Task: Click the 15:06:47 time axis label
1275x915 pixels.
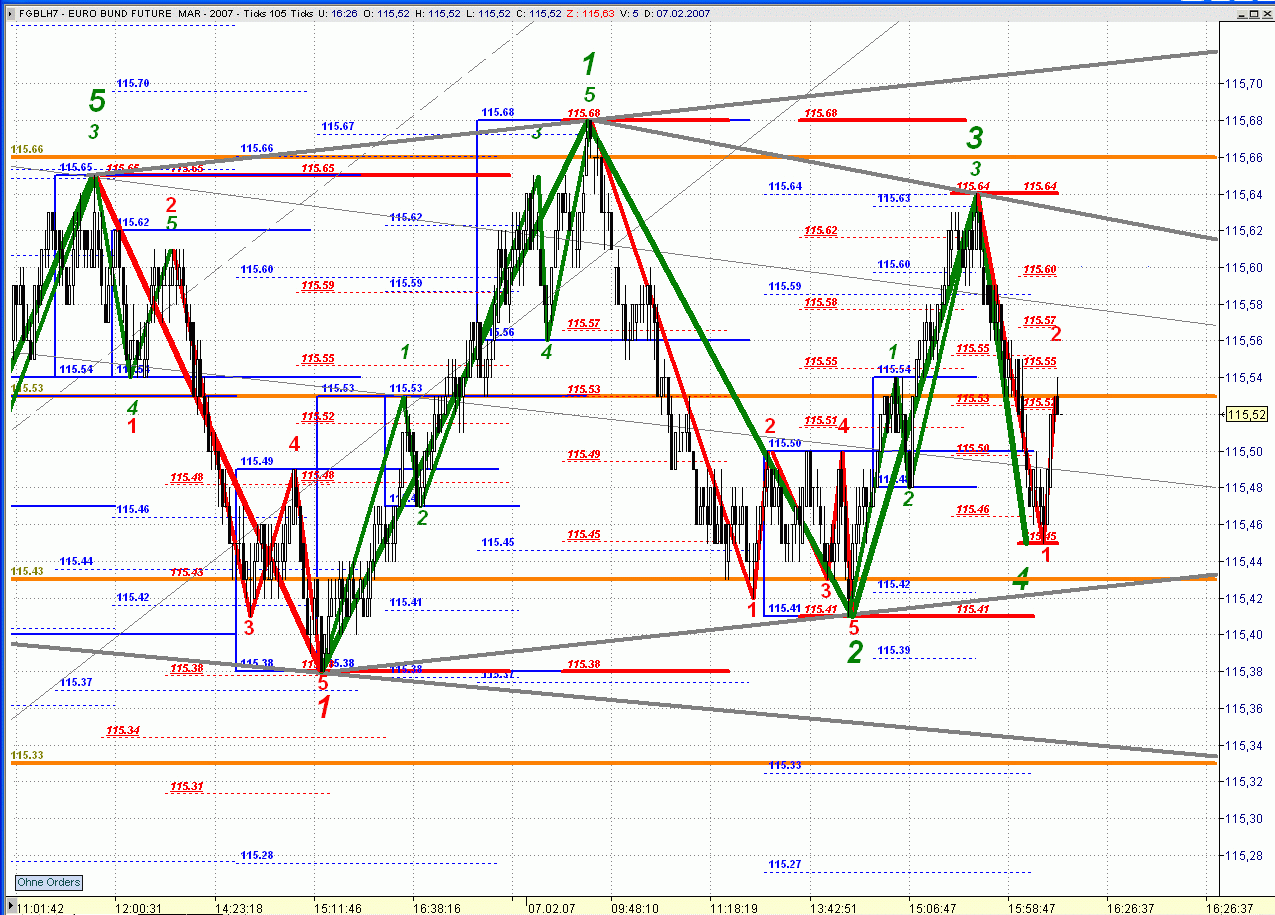Action: tap(932, 908)
